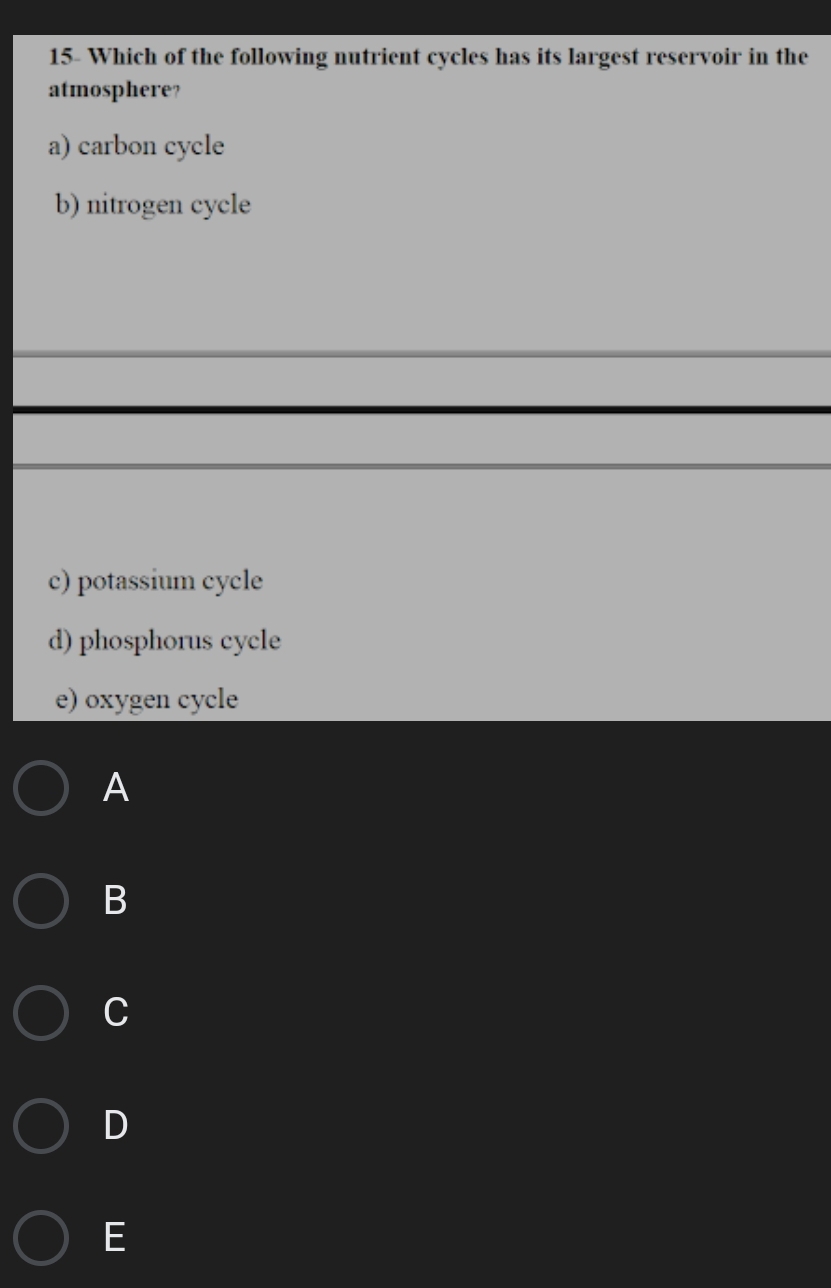Click the 'a) carbon cycle' option text
Screen dimensions: 831x1288
pyautogui.click(x=136, y=147)
